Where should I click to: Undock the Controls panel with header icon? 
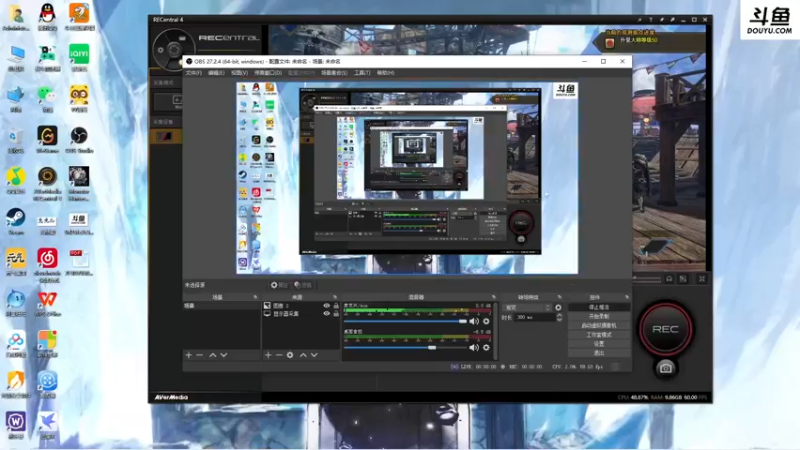[x=627, y=297]
